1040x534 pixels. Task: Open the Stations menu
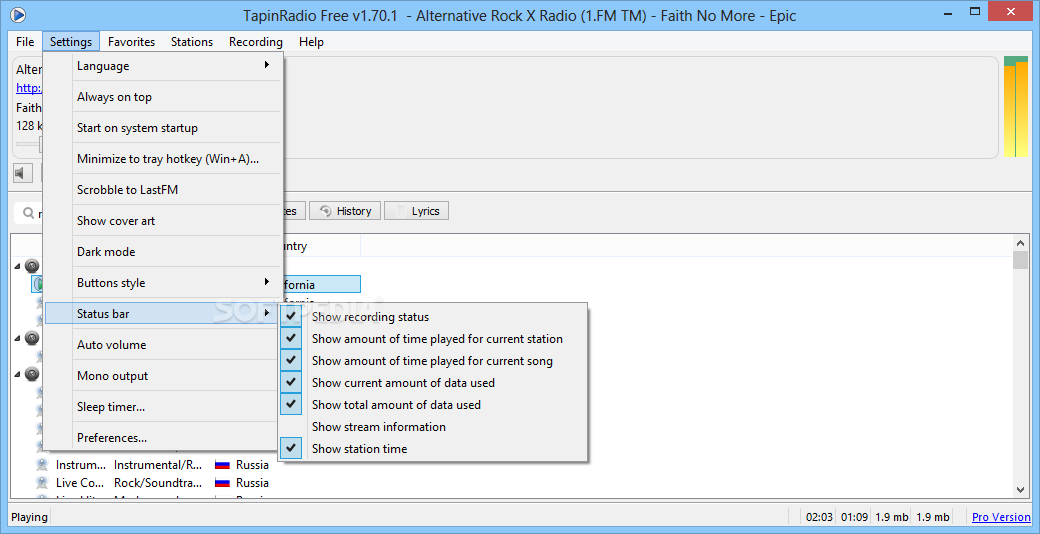click(x=192, y=42)
